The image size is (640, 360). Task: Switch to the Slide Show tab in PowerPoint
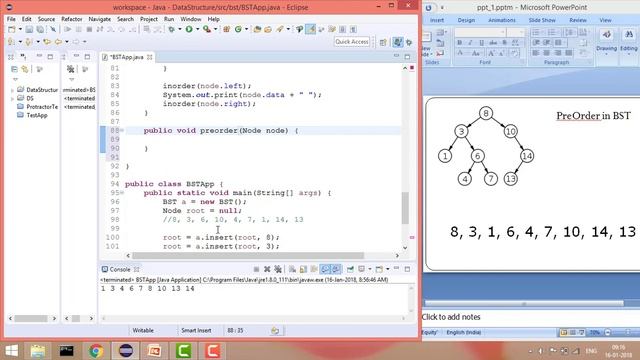pos(542,20)
